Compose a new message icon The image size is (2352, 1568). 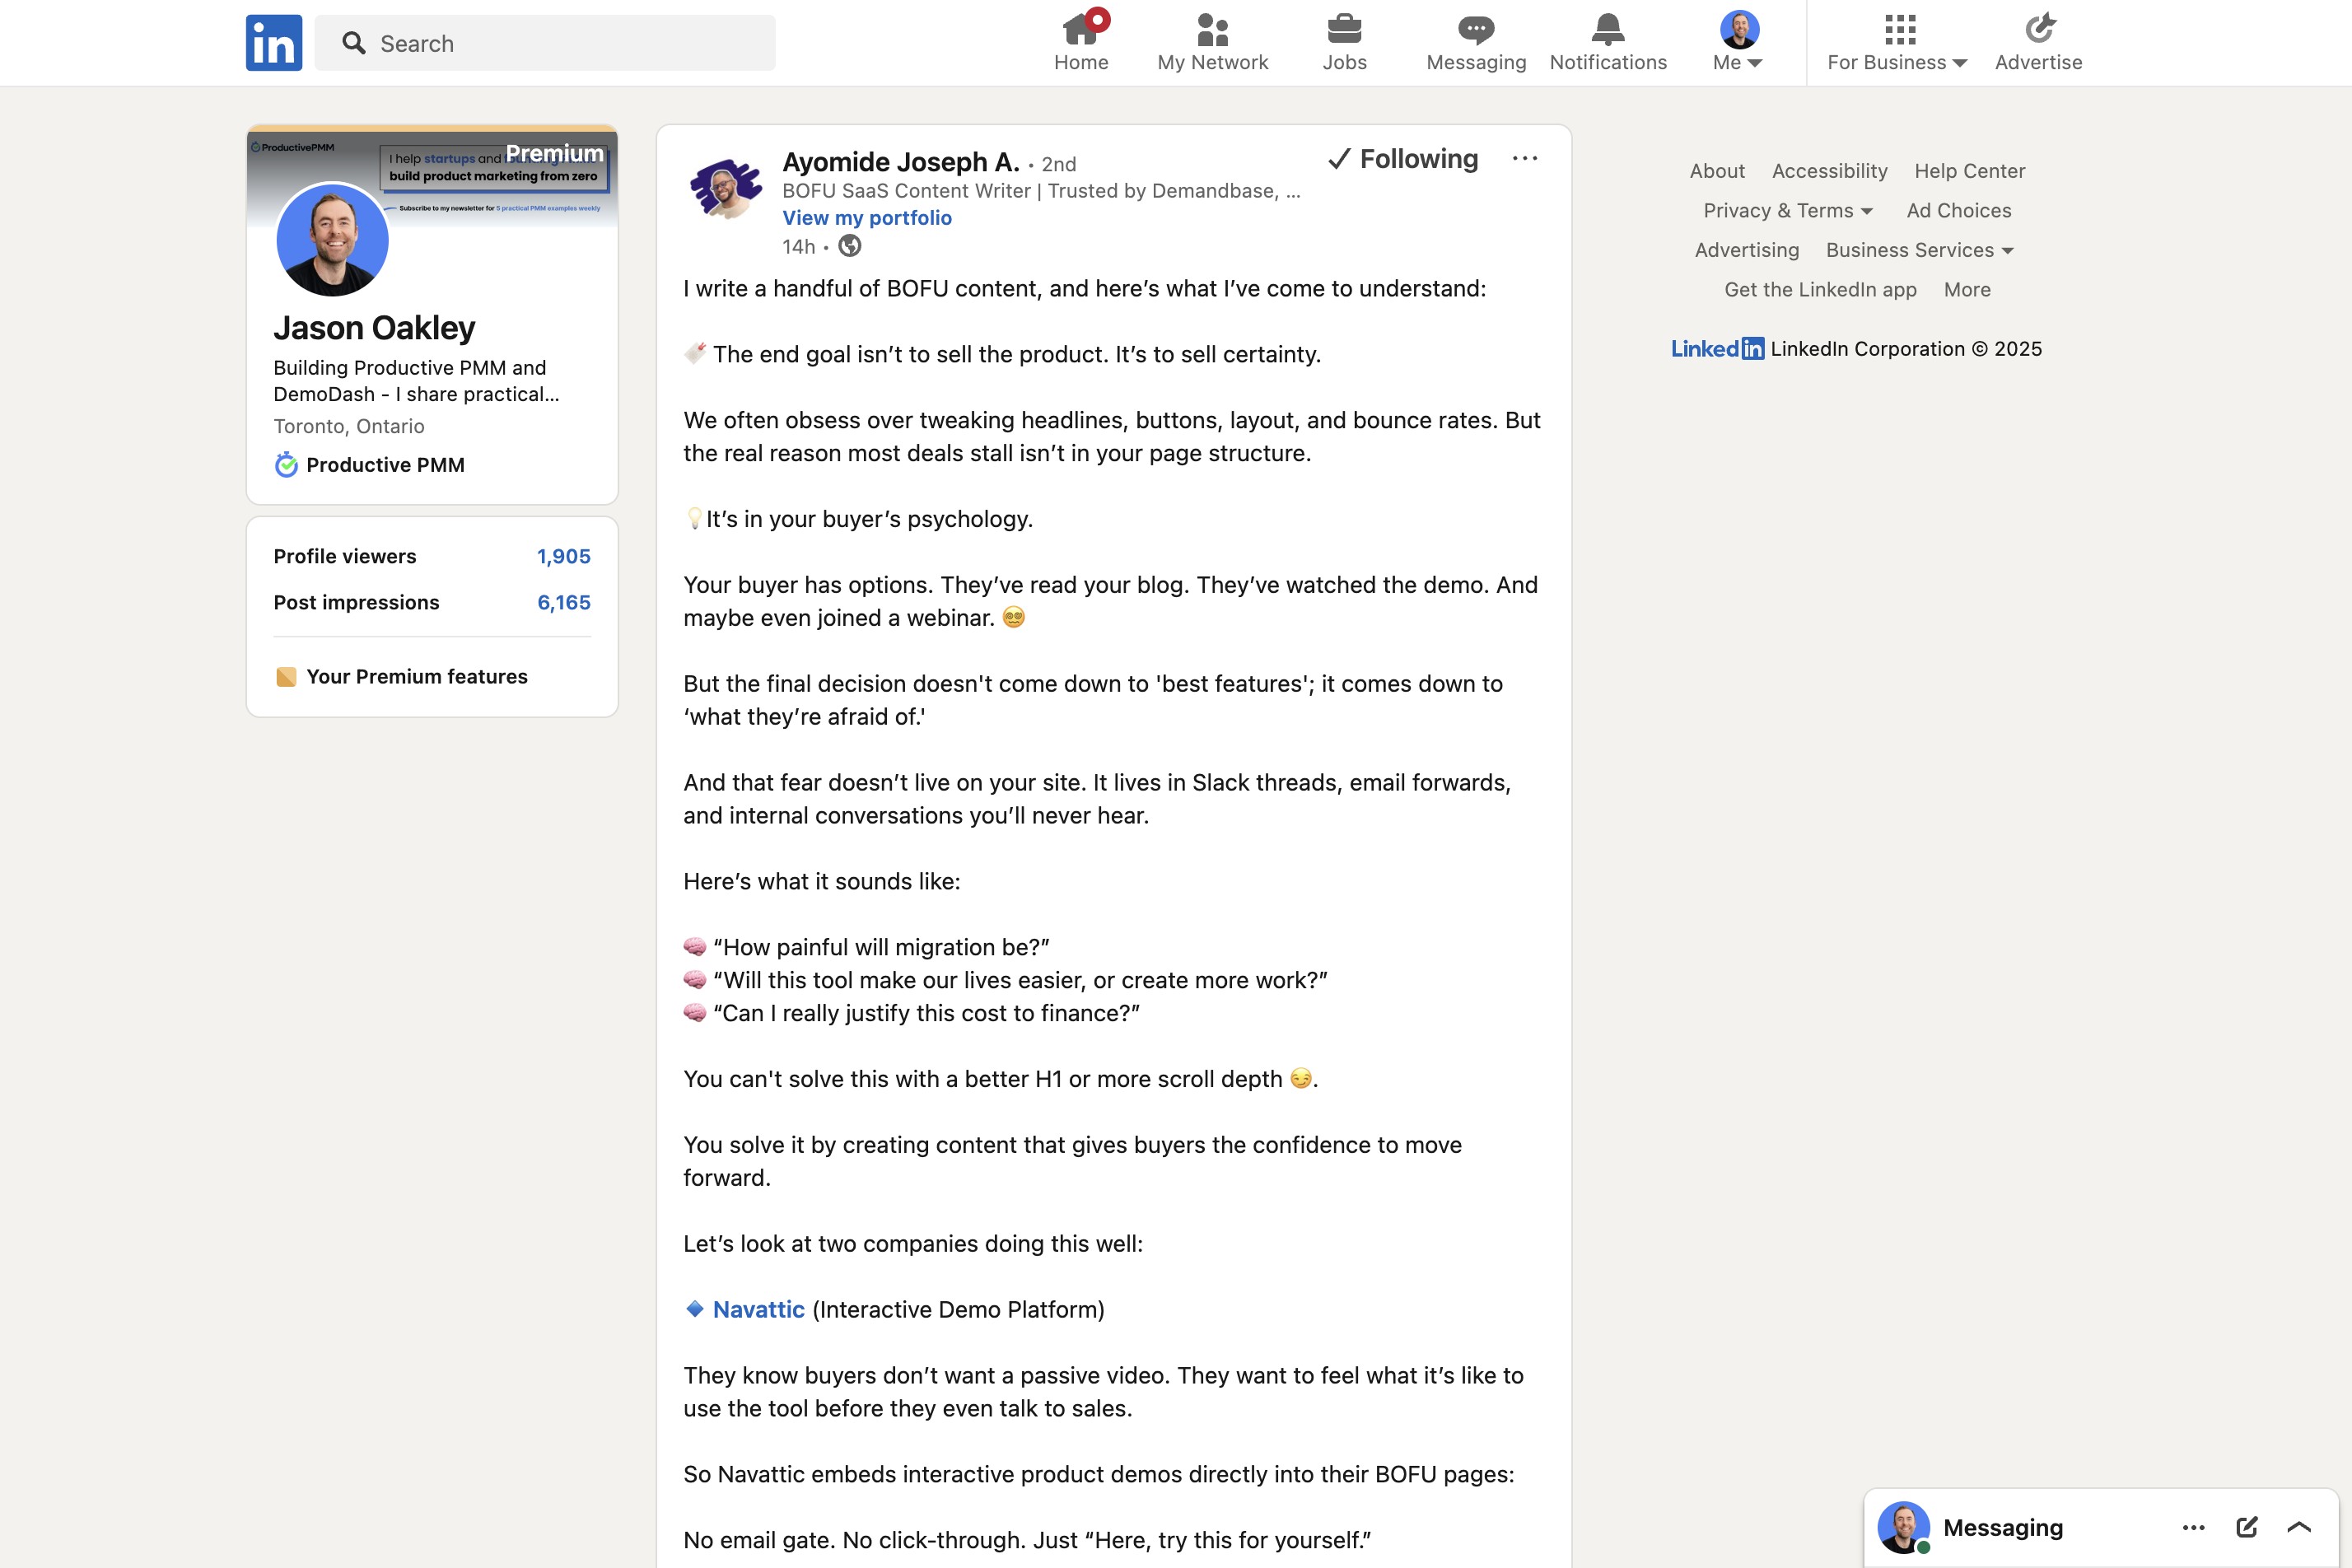coord(2247,1527)
